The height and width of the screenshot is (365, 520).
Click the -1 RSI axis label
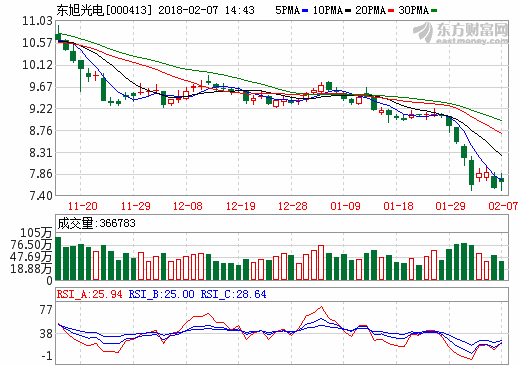47,356
